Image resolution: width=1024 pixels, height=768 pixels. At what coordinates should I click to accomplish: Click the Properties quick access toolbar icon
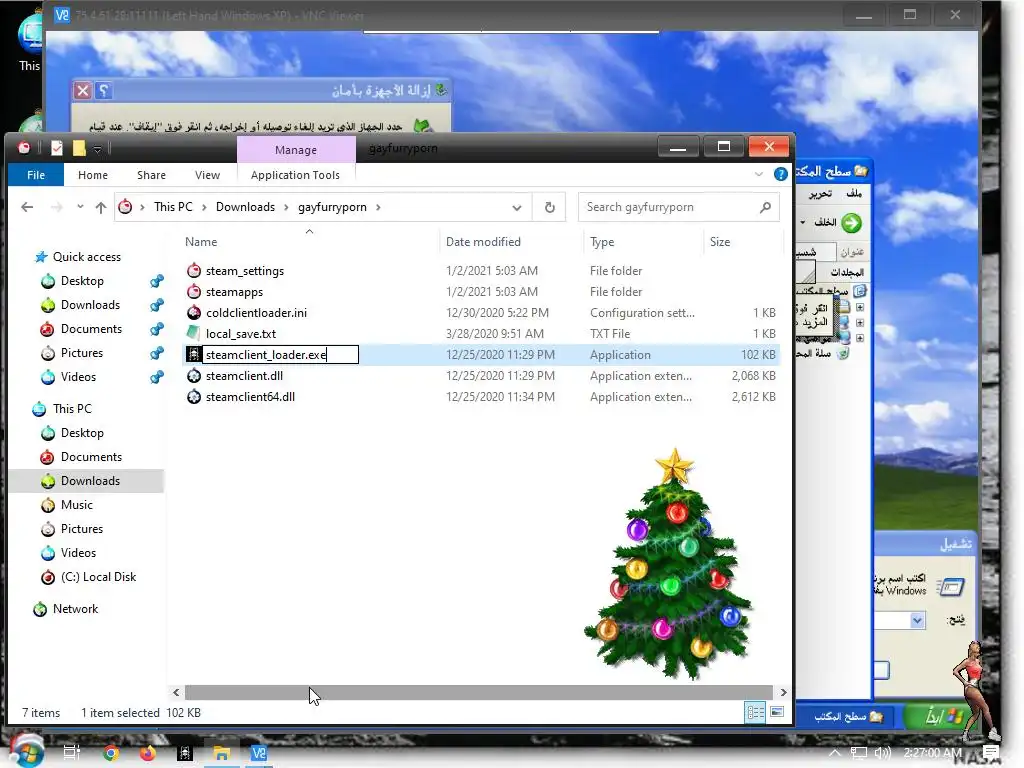[x=57, y=148]
